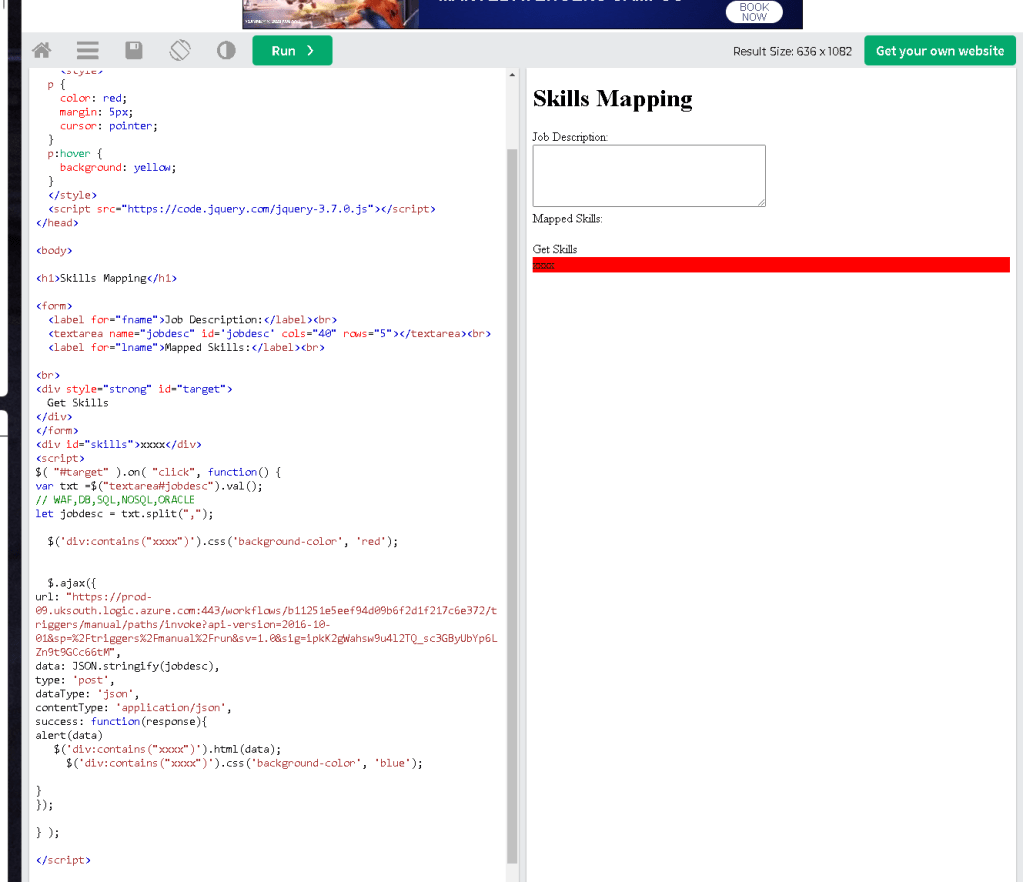Click the editor scrollbar up arrow
Image resolution: width=1023 pixels, height=882 pixels.
(512, 75)
